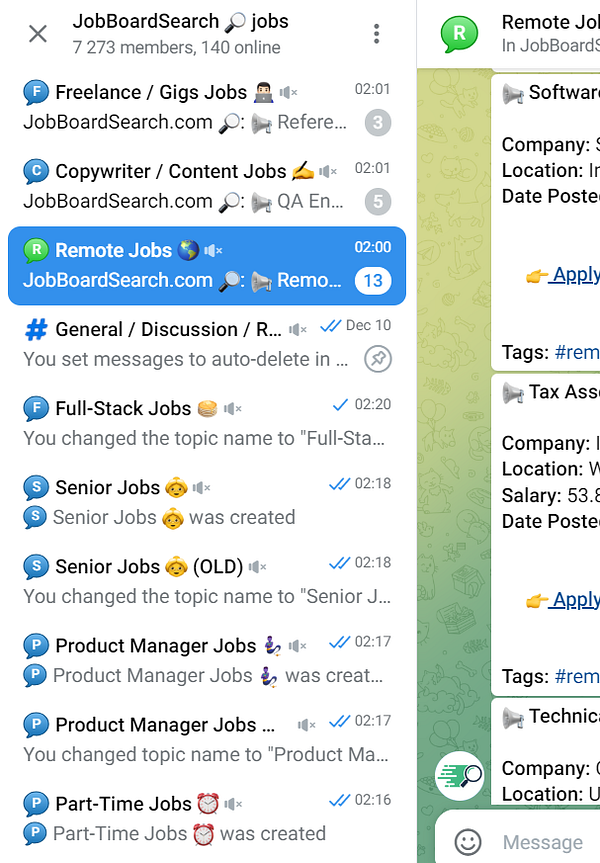Screen dimensions: 600x863
Task: Click the 02:20 timestamp on Full-Stack Jobs
Action: [373, 405]
